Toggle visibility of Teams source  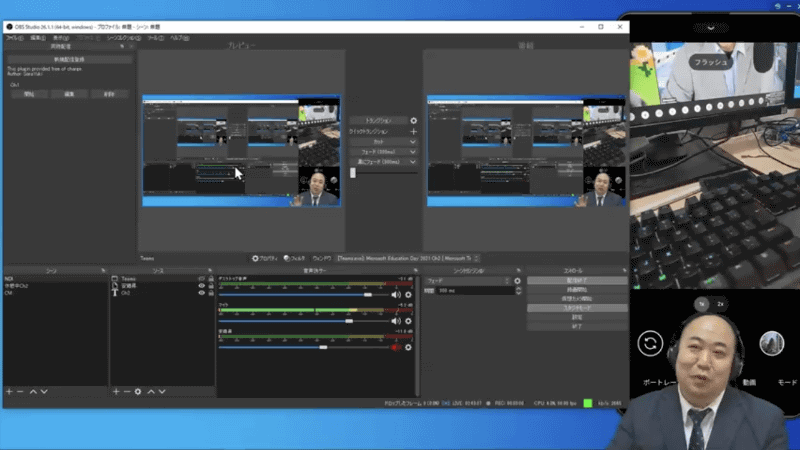coord(201,279)
